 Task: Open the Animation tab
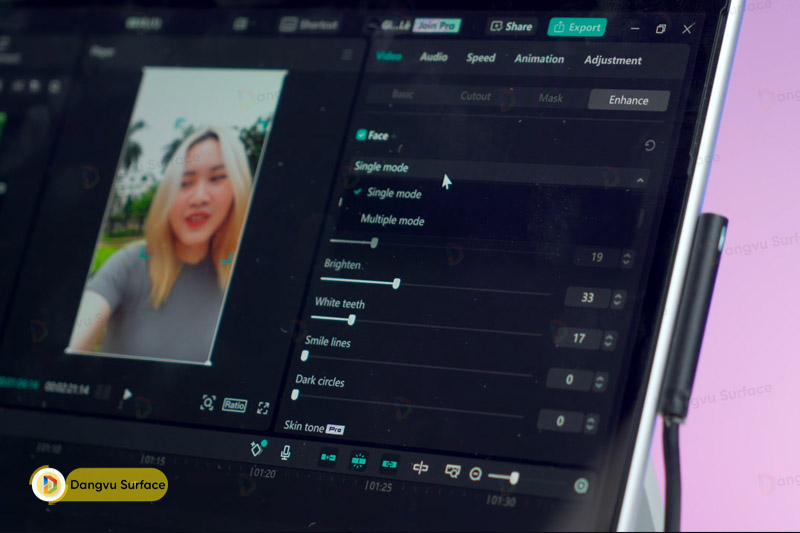pos(539,59)
